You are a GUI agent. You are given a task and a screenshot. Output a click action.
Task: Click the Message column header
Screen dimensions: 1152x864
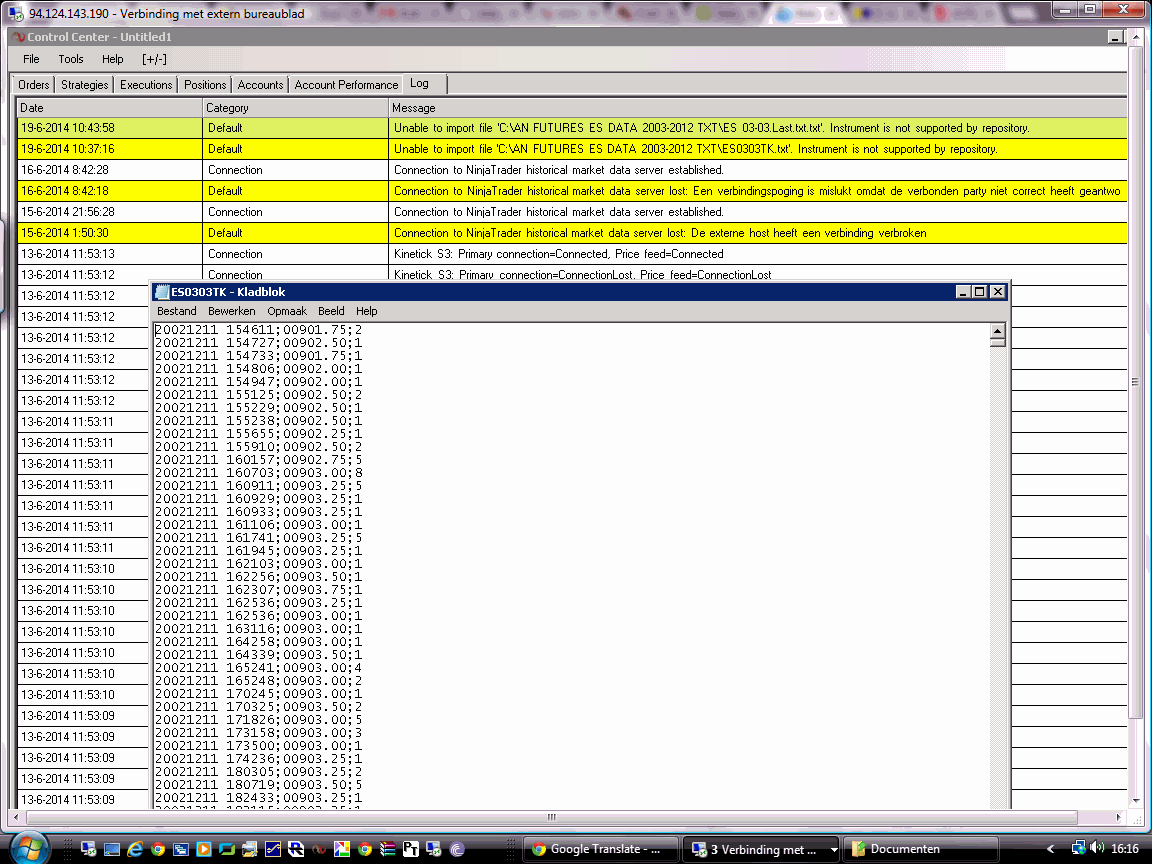tap(757, 108)
